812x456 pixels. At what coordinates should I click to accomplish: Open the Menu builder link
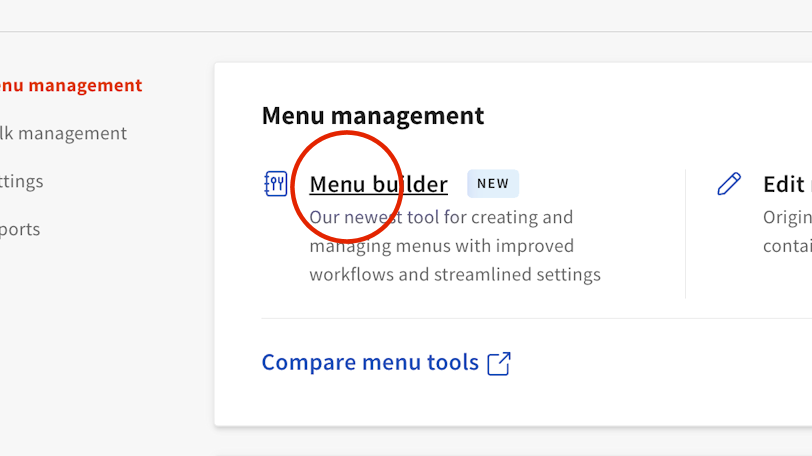(378, 184)
